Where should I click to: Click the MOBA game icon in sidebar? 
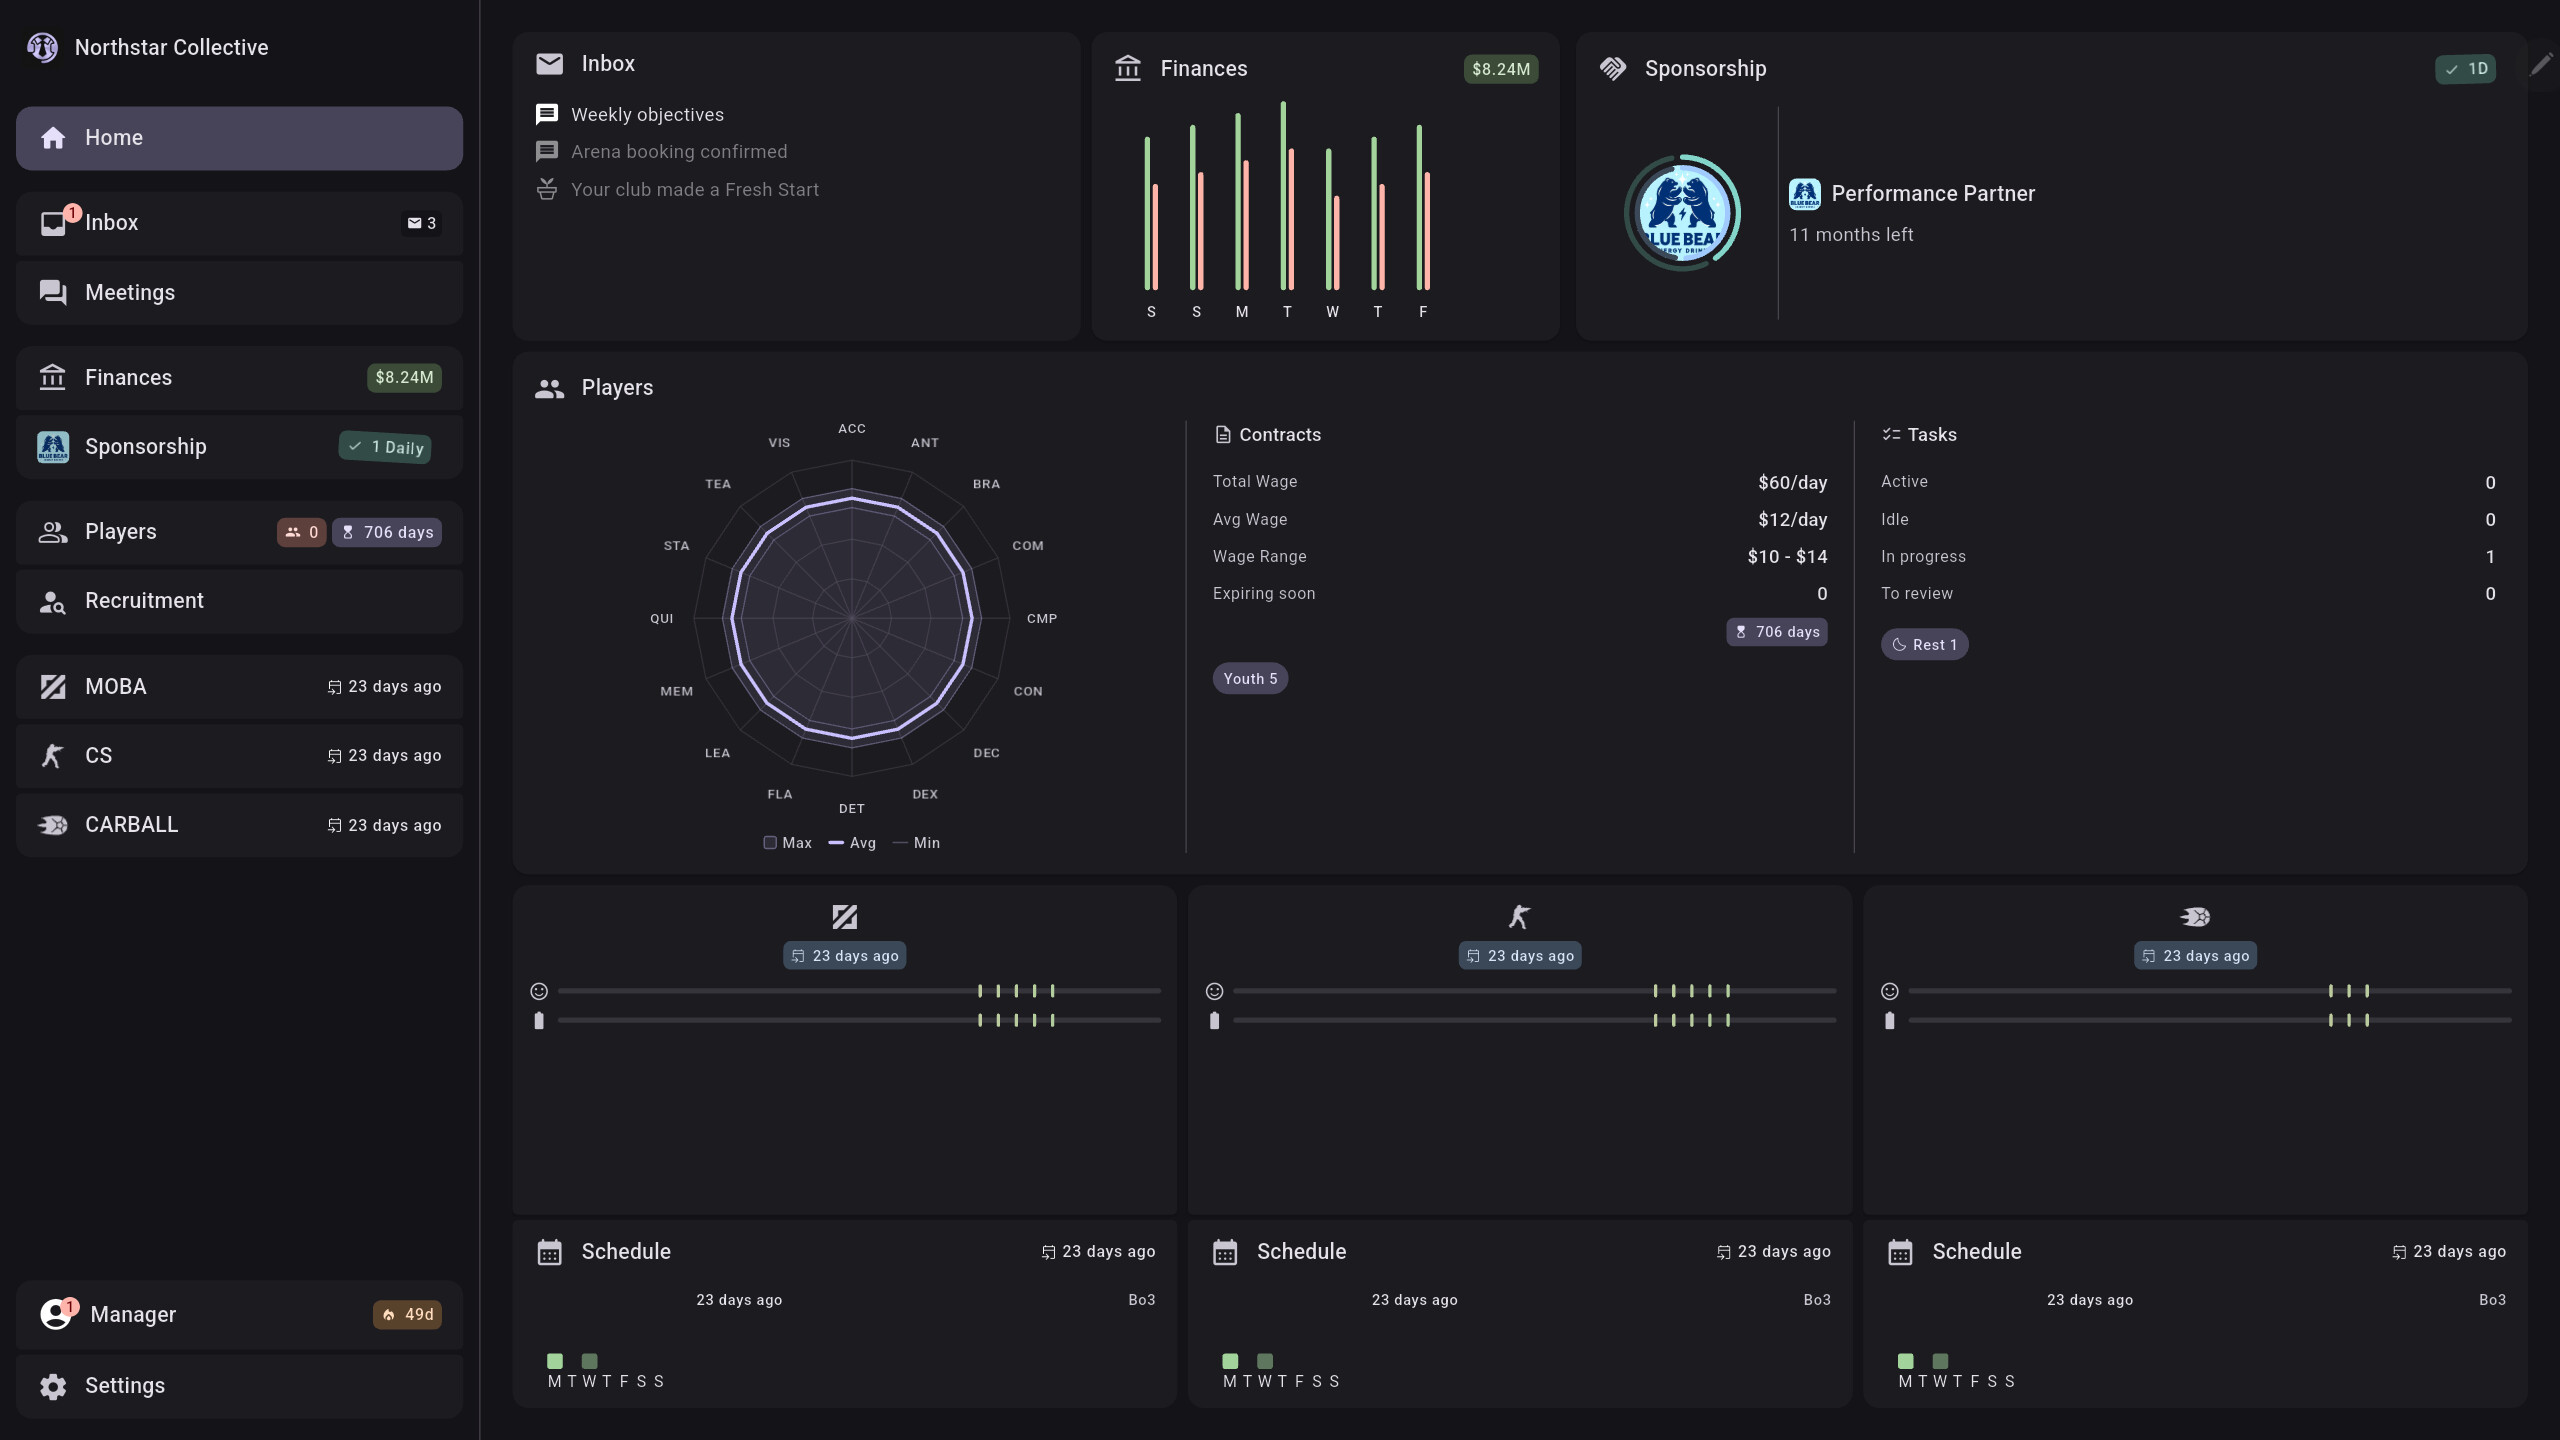[x=53, y=687]
